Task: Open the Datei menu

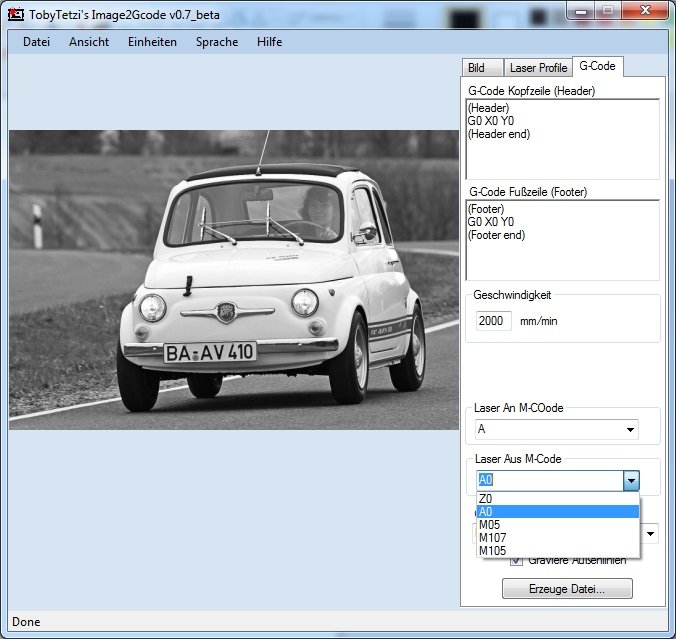Action: pyautogui.click(x=36, y=42)
